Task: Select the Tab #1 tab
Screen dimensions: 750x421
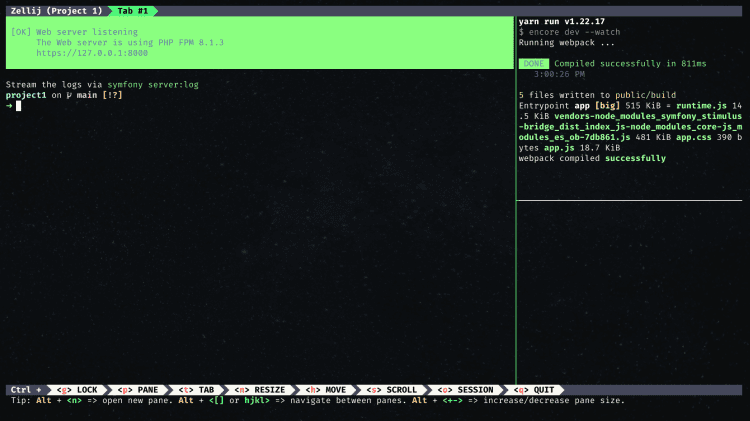Action: [x=132, y=11]
